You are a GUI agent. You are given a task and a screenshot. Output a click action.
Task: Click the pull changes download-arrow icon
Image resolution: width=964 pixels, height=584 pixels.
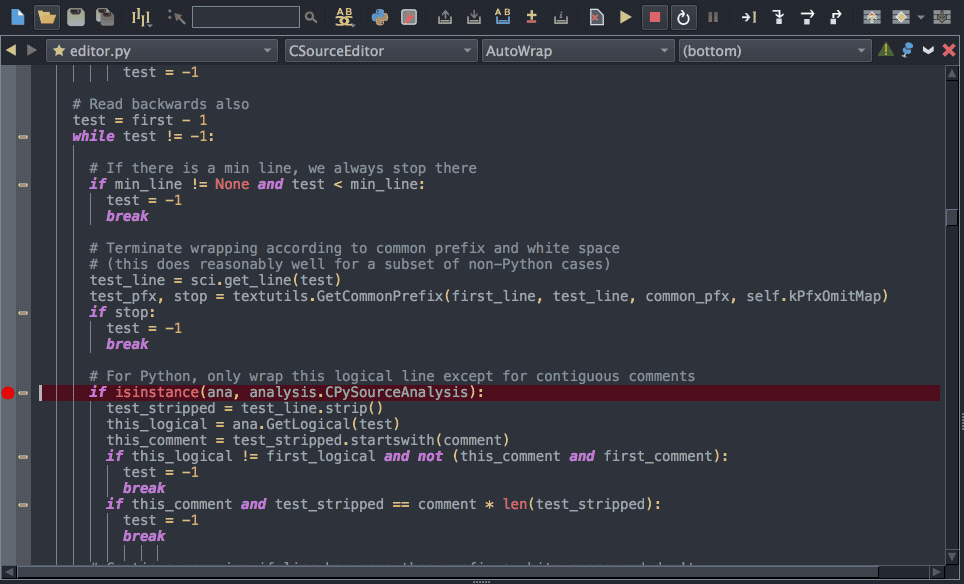(x=473, y=17)
